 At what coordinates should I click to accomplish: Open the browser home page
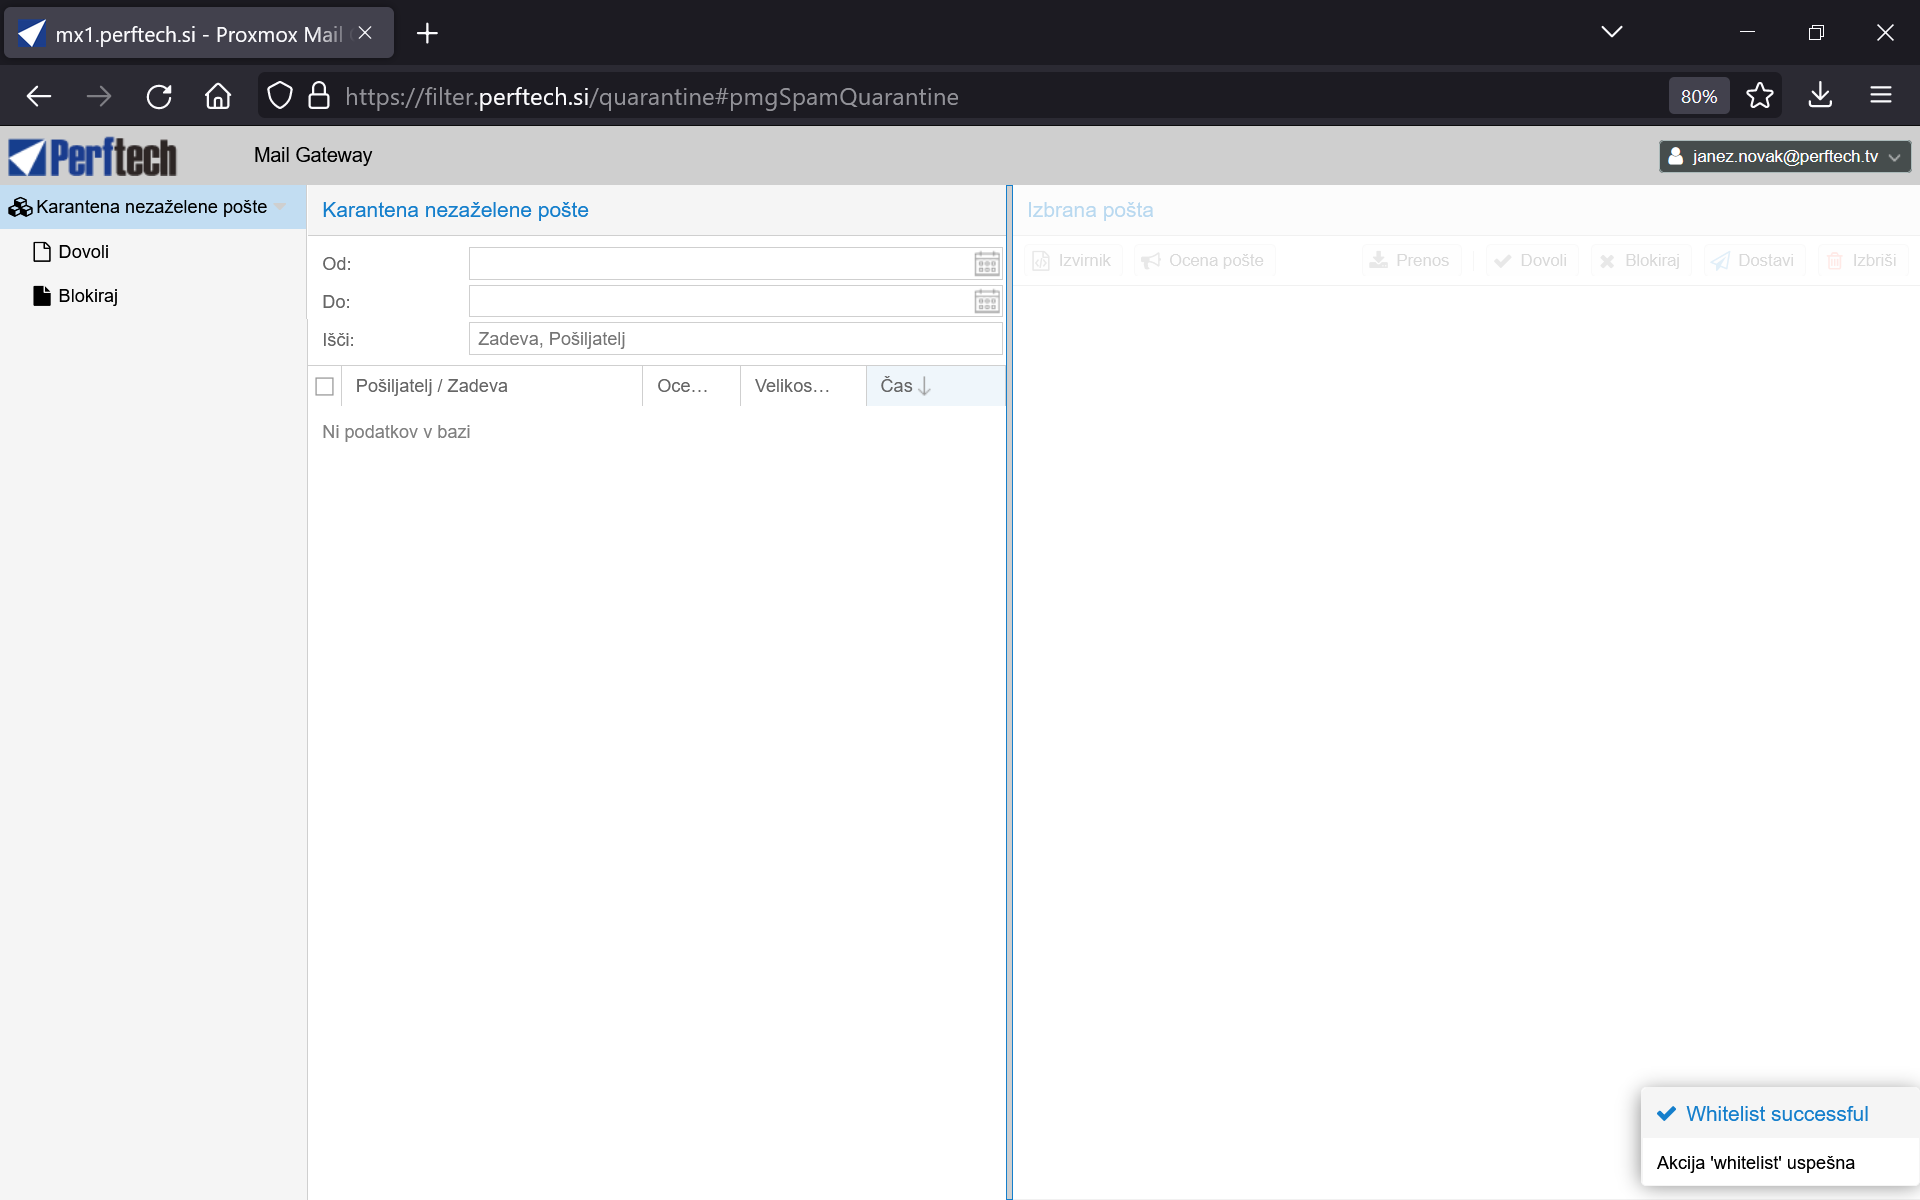pyautogui.click(x=218, y=97)
